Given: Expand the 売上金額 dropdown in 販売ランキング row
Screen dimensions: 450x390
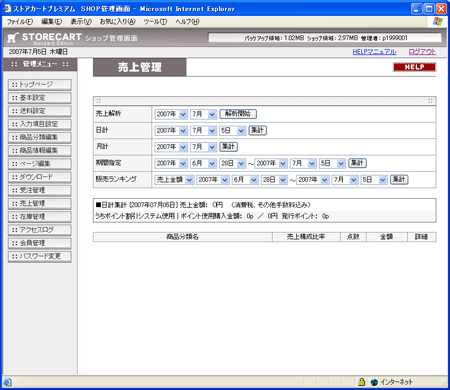Looking at the screenshot, I should 175,179.
